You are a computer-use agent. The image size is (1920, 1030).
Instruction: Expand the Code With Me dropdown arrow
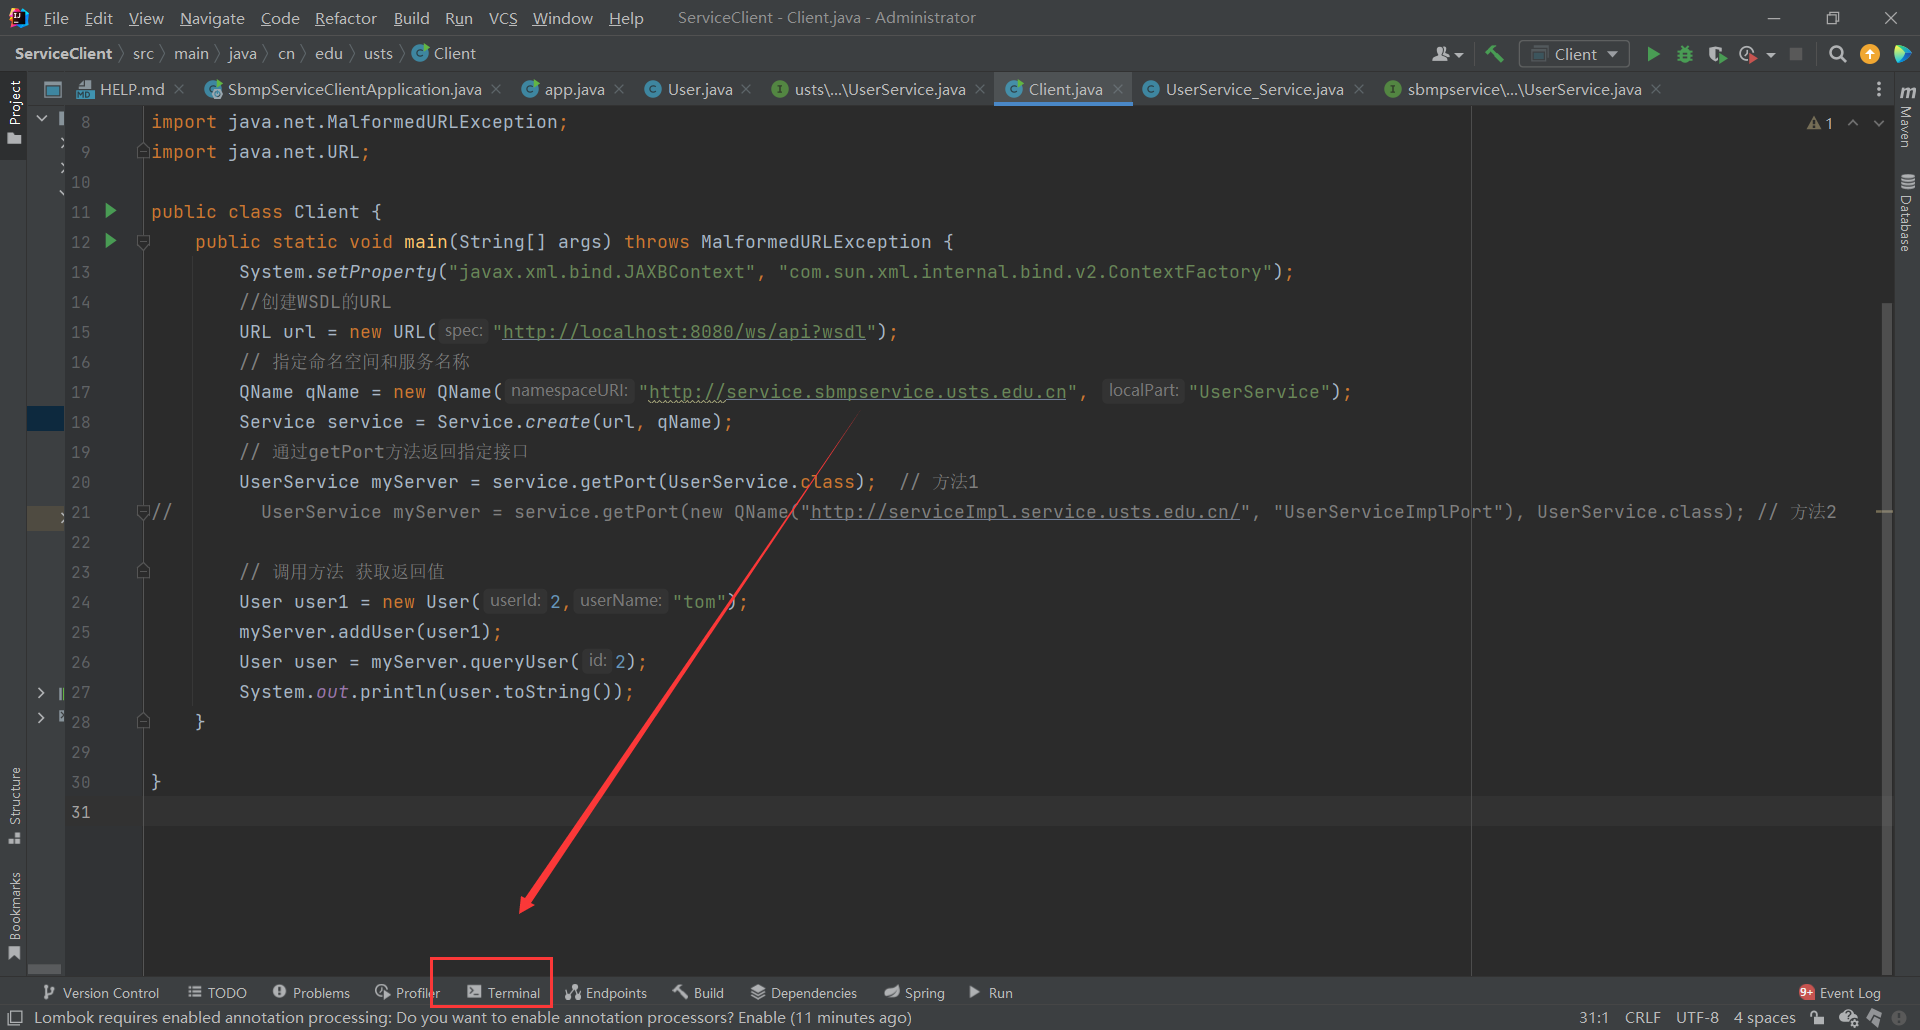point(1459,55)
